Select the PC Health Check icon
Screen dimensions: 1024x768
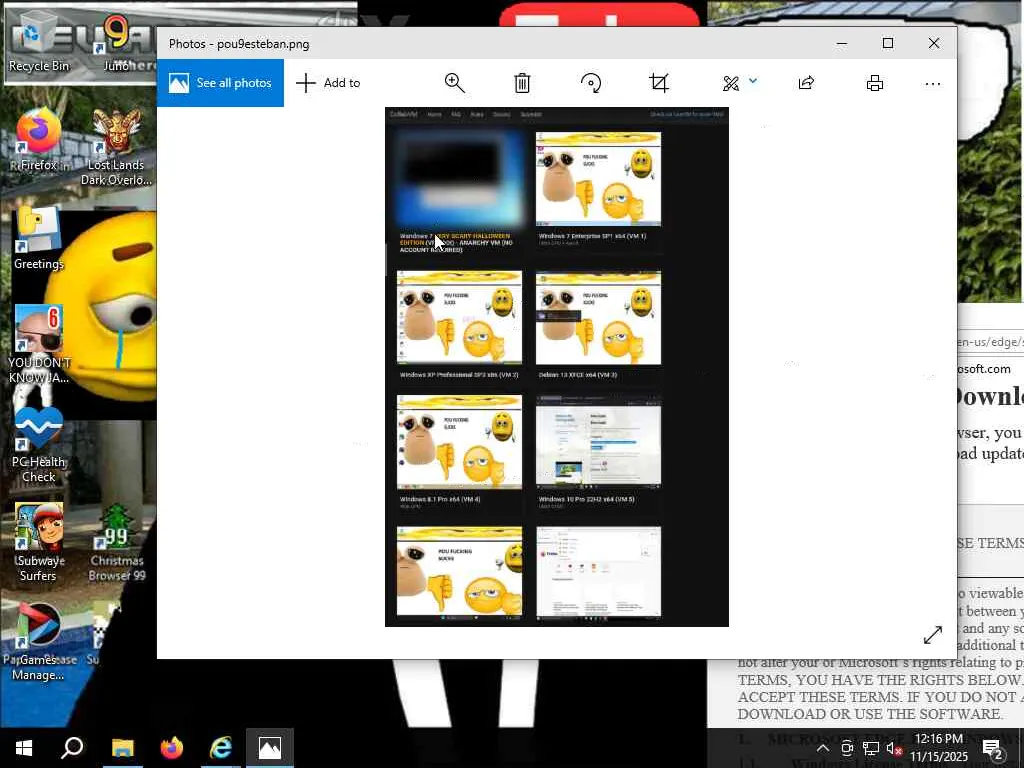(39, 444)
